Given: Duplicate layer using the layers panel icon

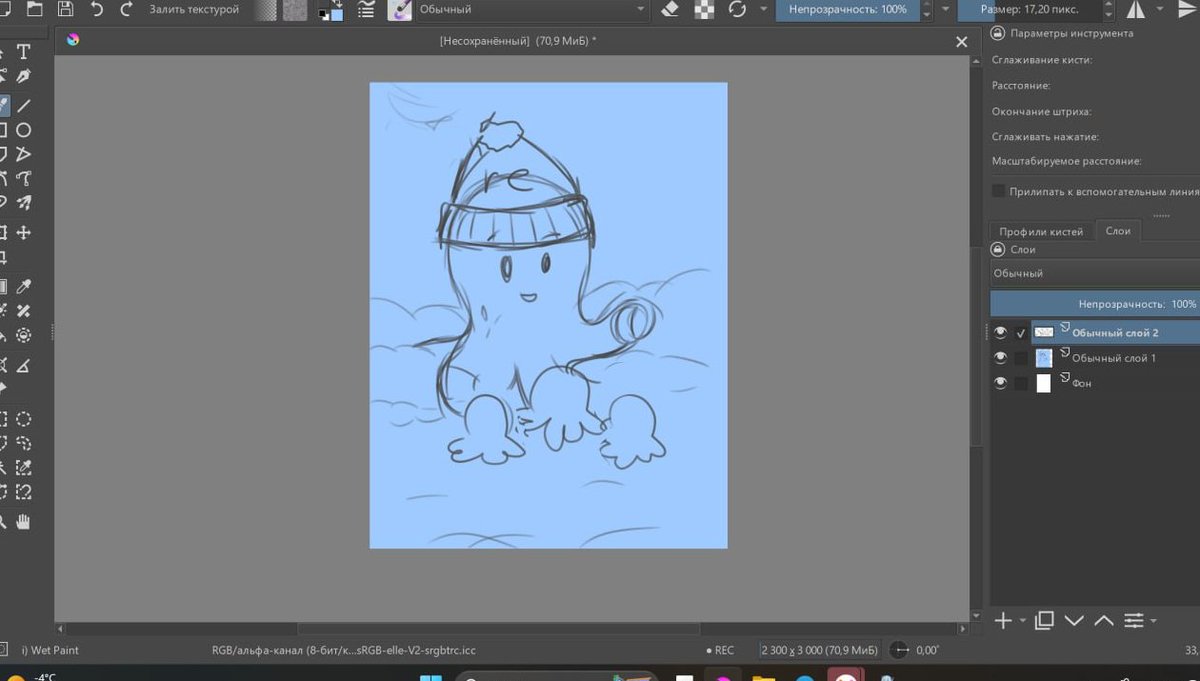Looking at the screenshot, I should pyautogui.click(x=1044, y=621).
